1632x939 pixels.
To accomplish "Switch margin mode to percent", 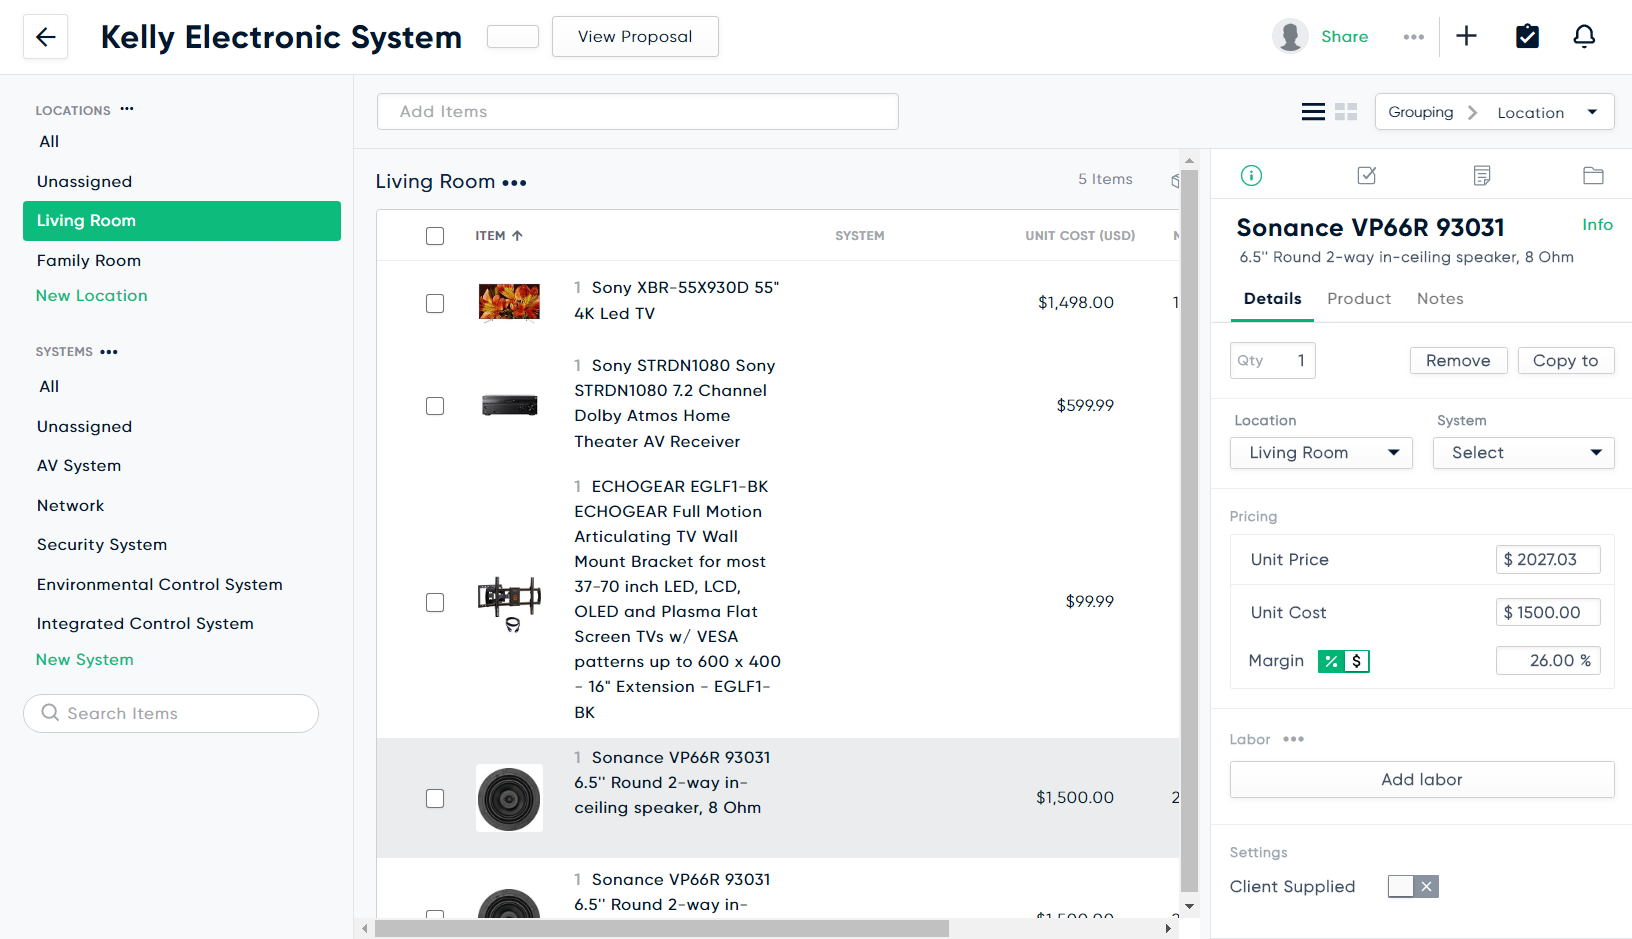I will point(1331,661).
